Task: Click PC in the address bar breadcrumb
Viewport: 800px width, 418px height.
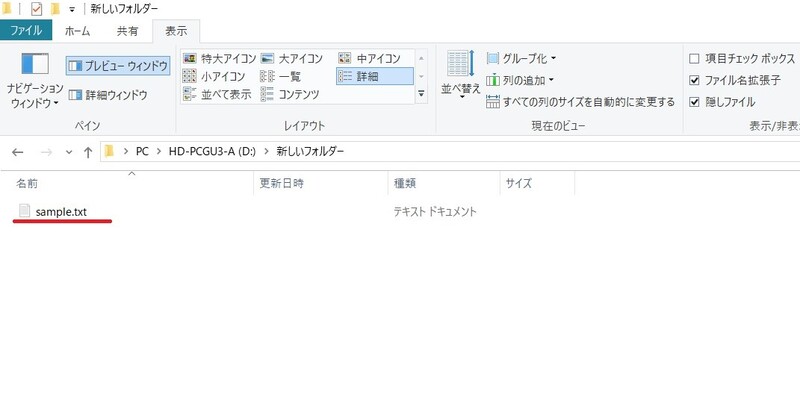Action: [142, 152]
